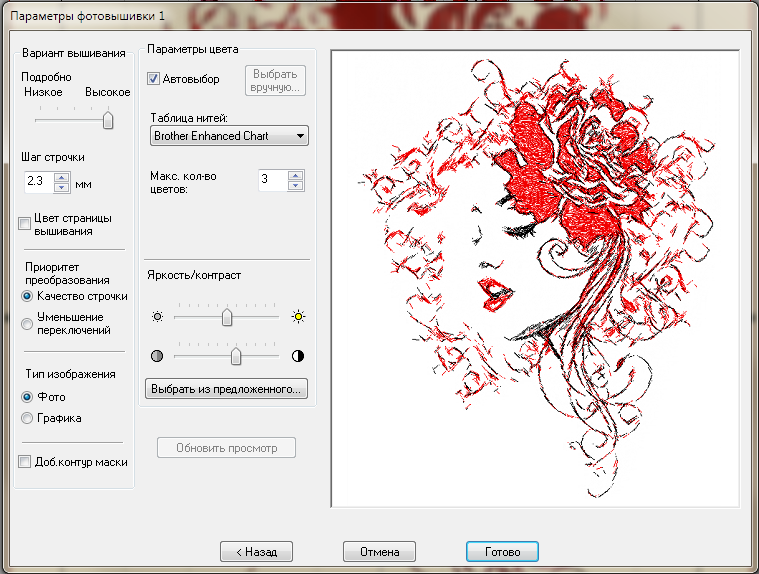Click the dim sun brightness icon
This screenshot has height=574, width=759.
157,317
